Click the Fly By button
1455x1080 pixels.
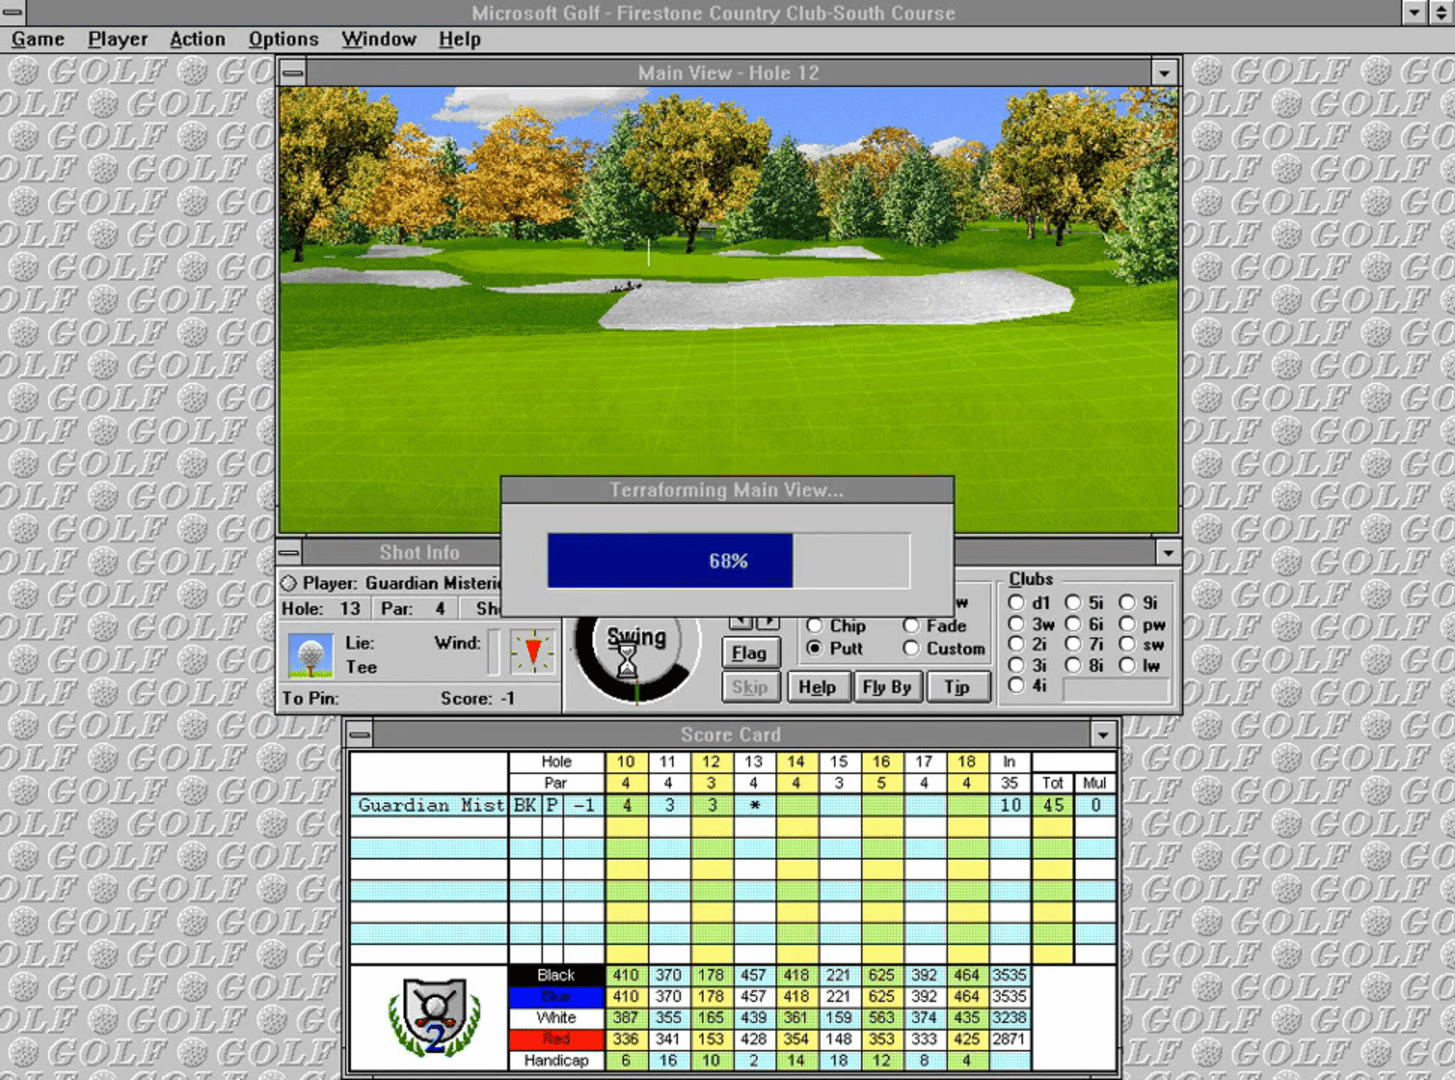pos(887,687)
